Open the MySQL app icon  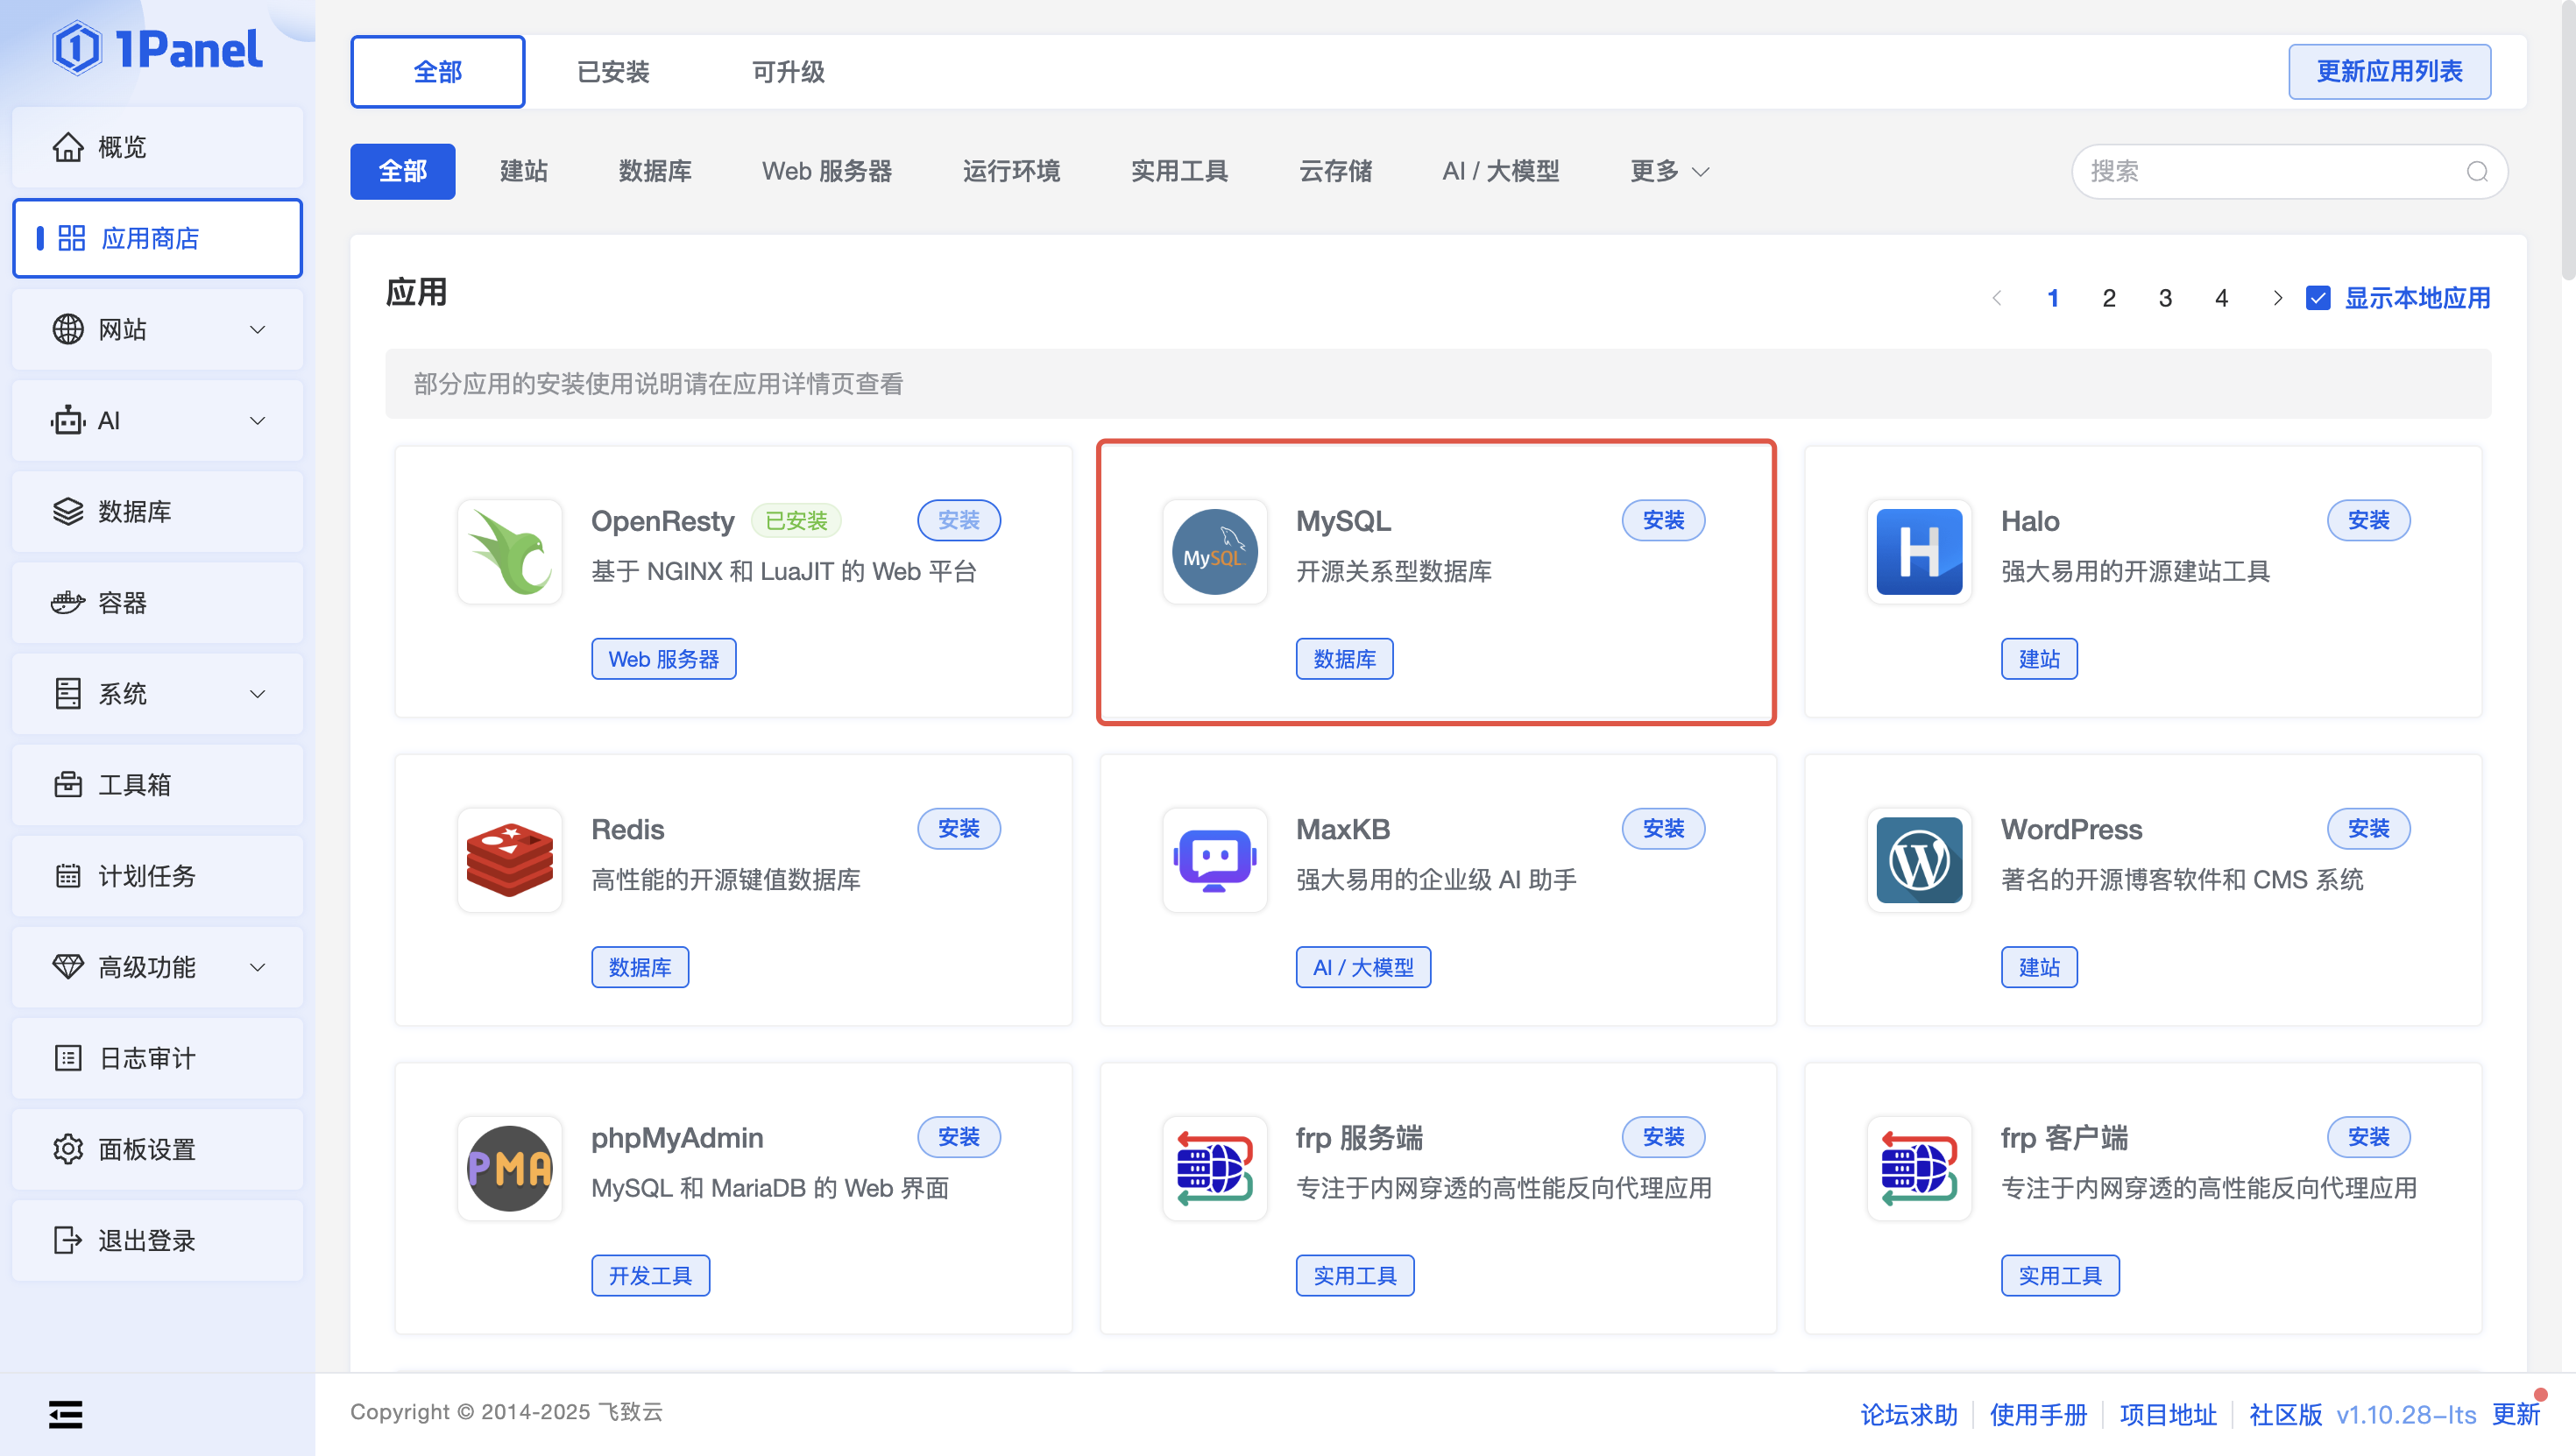click(x=1215, y=552)
